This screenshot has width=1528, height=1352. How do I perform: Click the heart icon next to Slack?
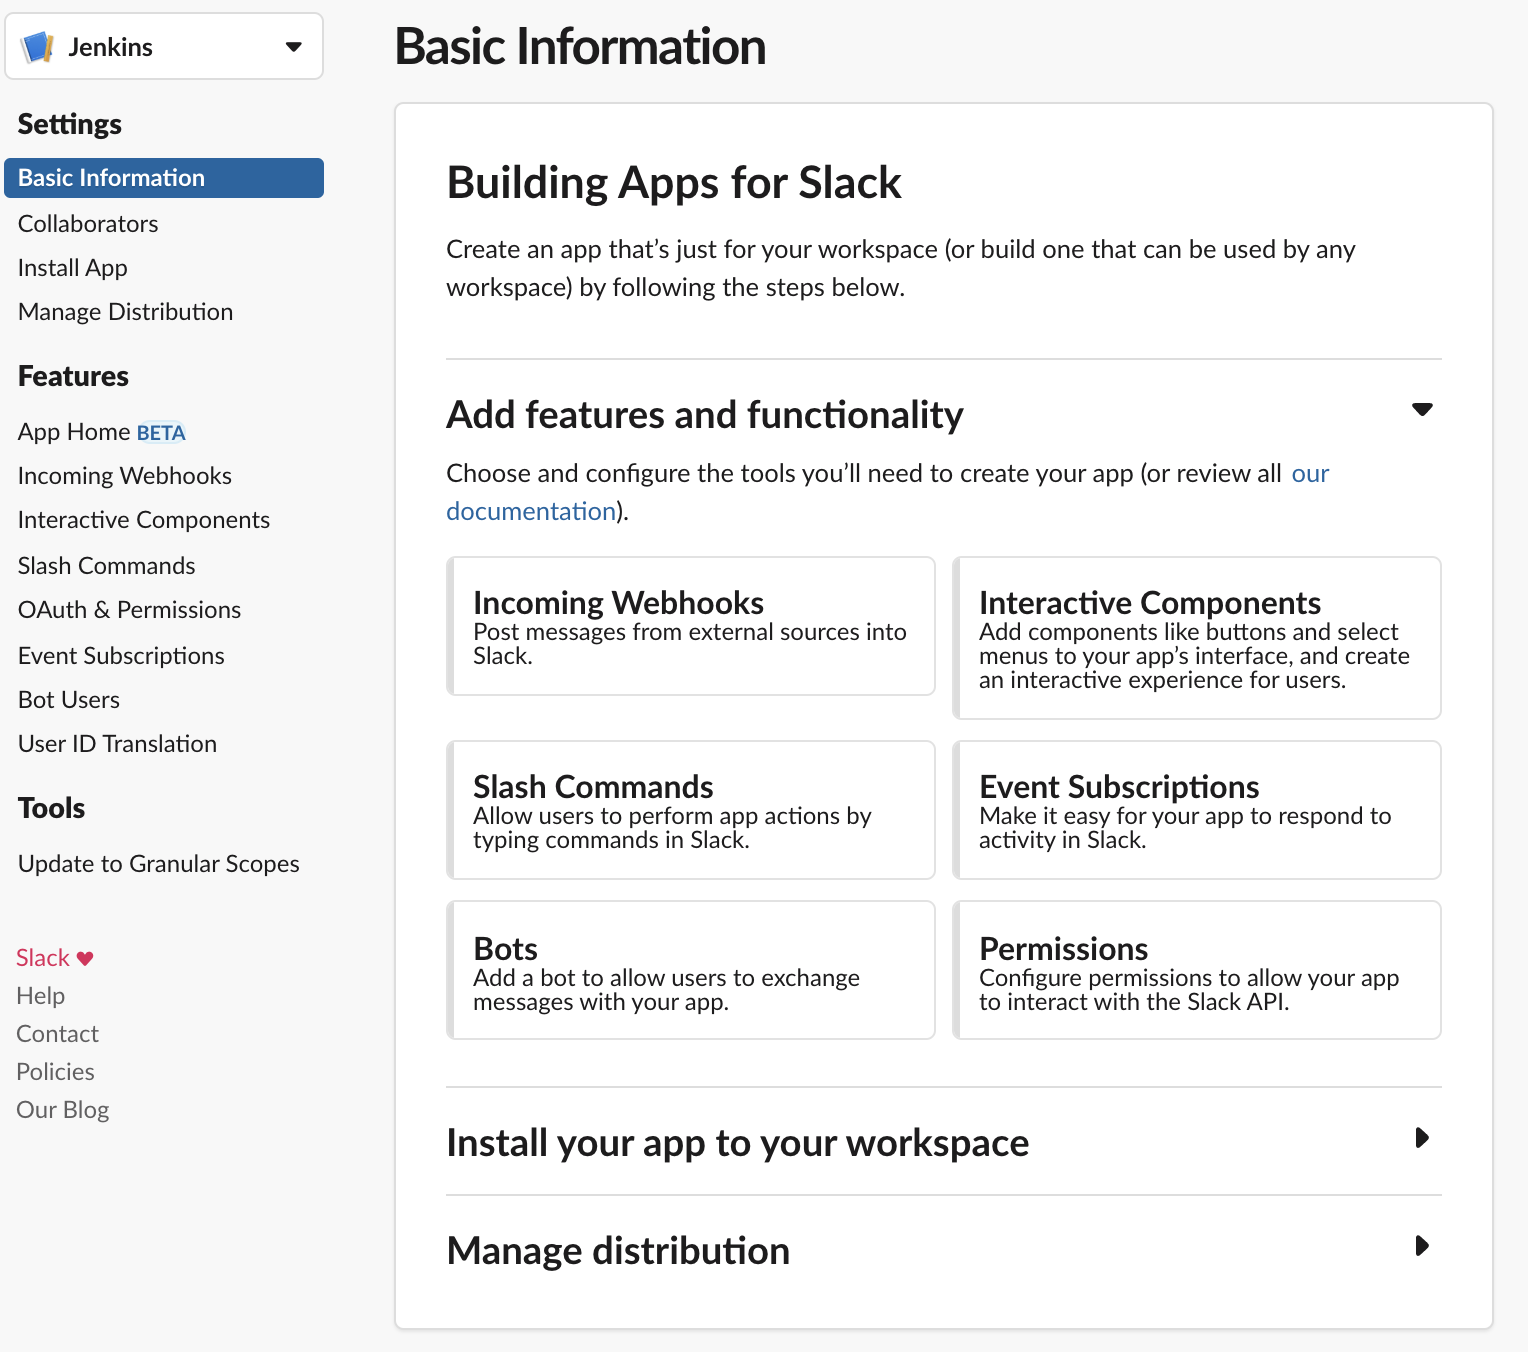[x=85, y=958]
